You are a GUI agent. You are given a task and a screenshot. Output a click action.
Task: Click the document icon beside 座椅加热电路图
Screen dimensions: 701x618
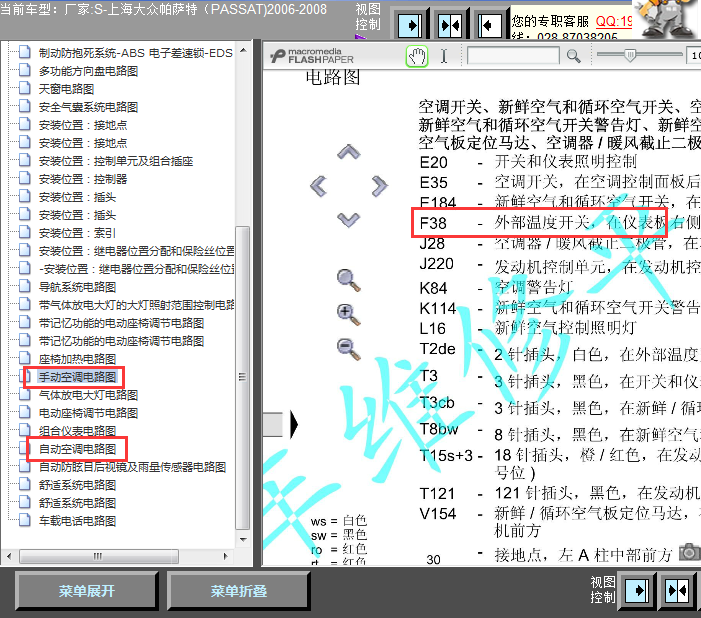(x=25, y=358)
